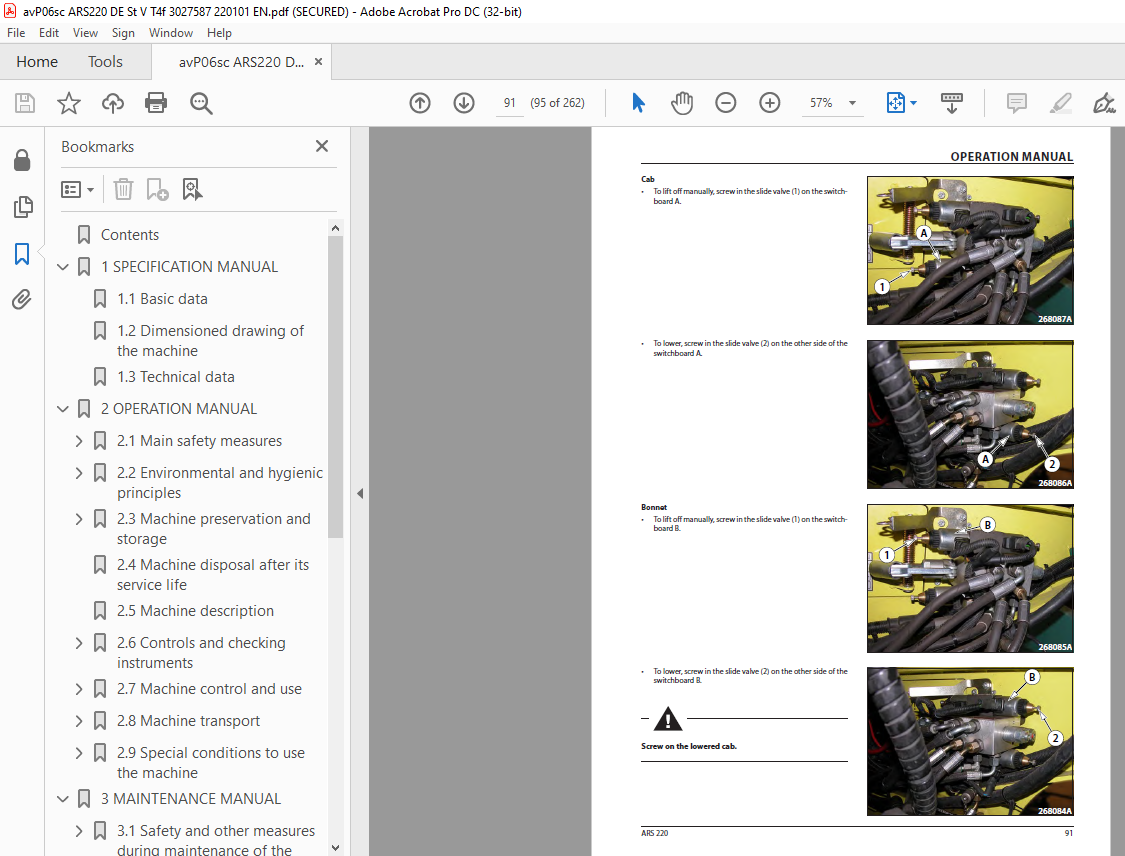Close the Bookmarks panel
Screen dimensions: 1125x856
point(322,146)
